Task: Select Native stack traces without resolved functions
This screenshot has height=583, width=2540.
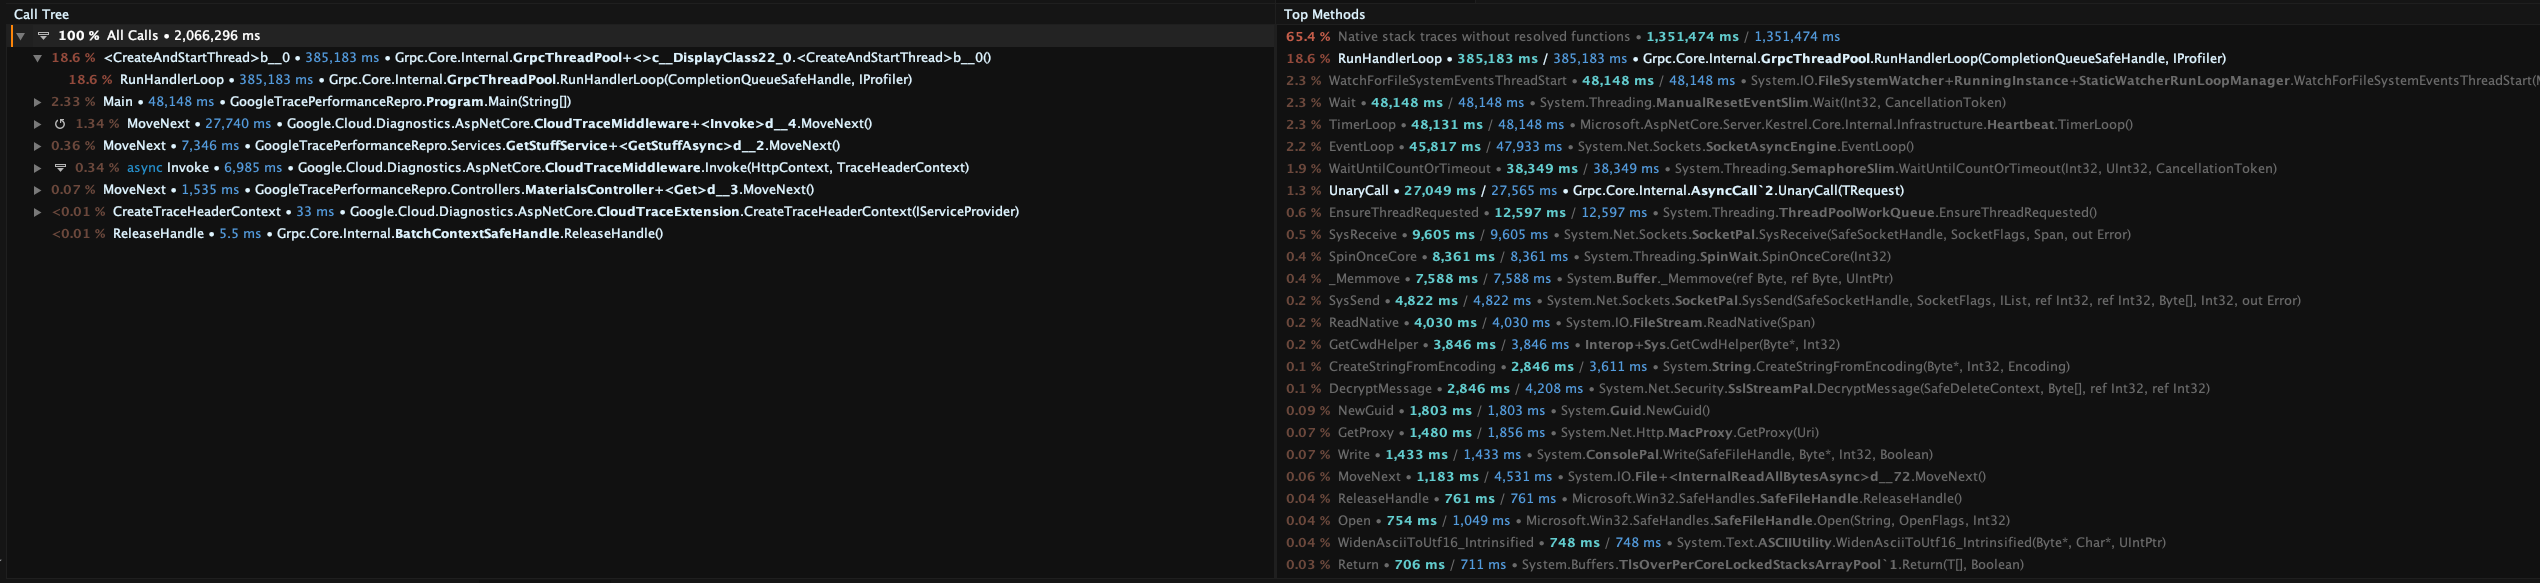Action: coord(1908,37)
